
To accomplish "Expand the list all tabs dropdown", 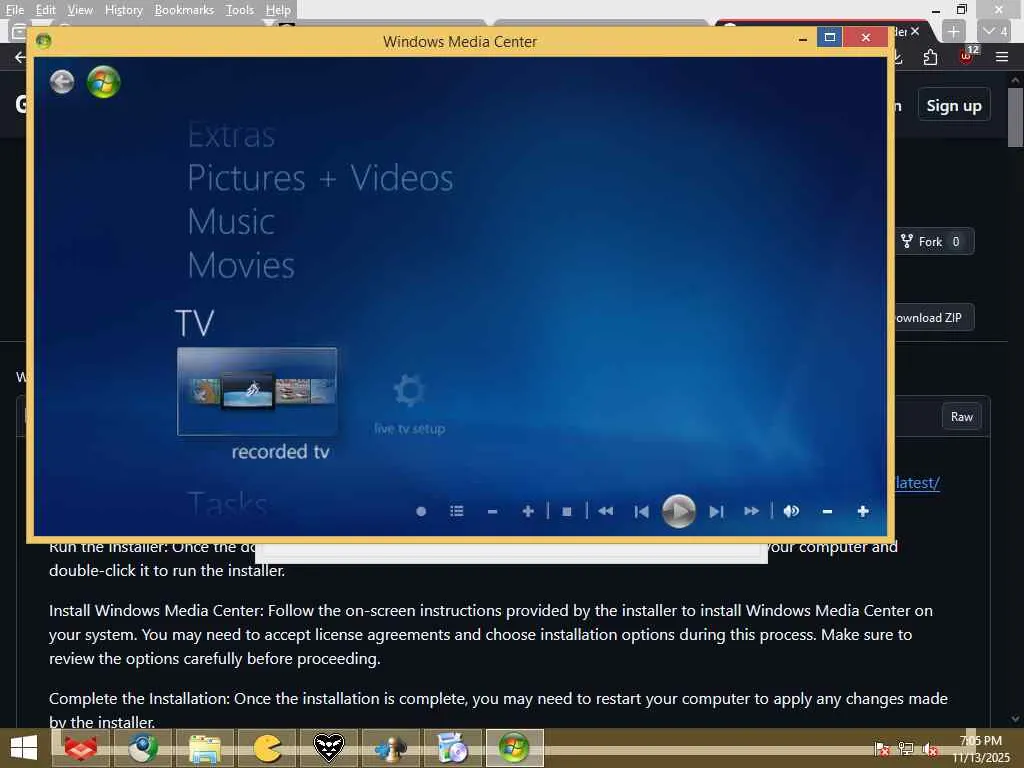I will pyautogui.click(x=995, y=31).
